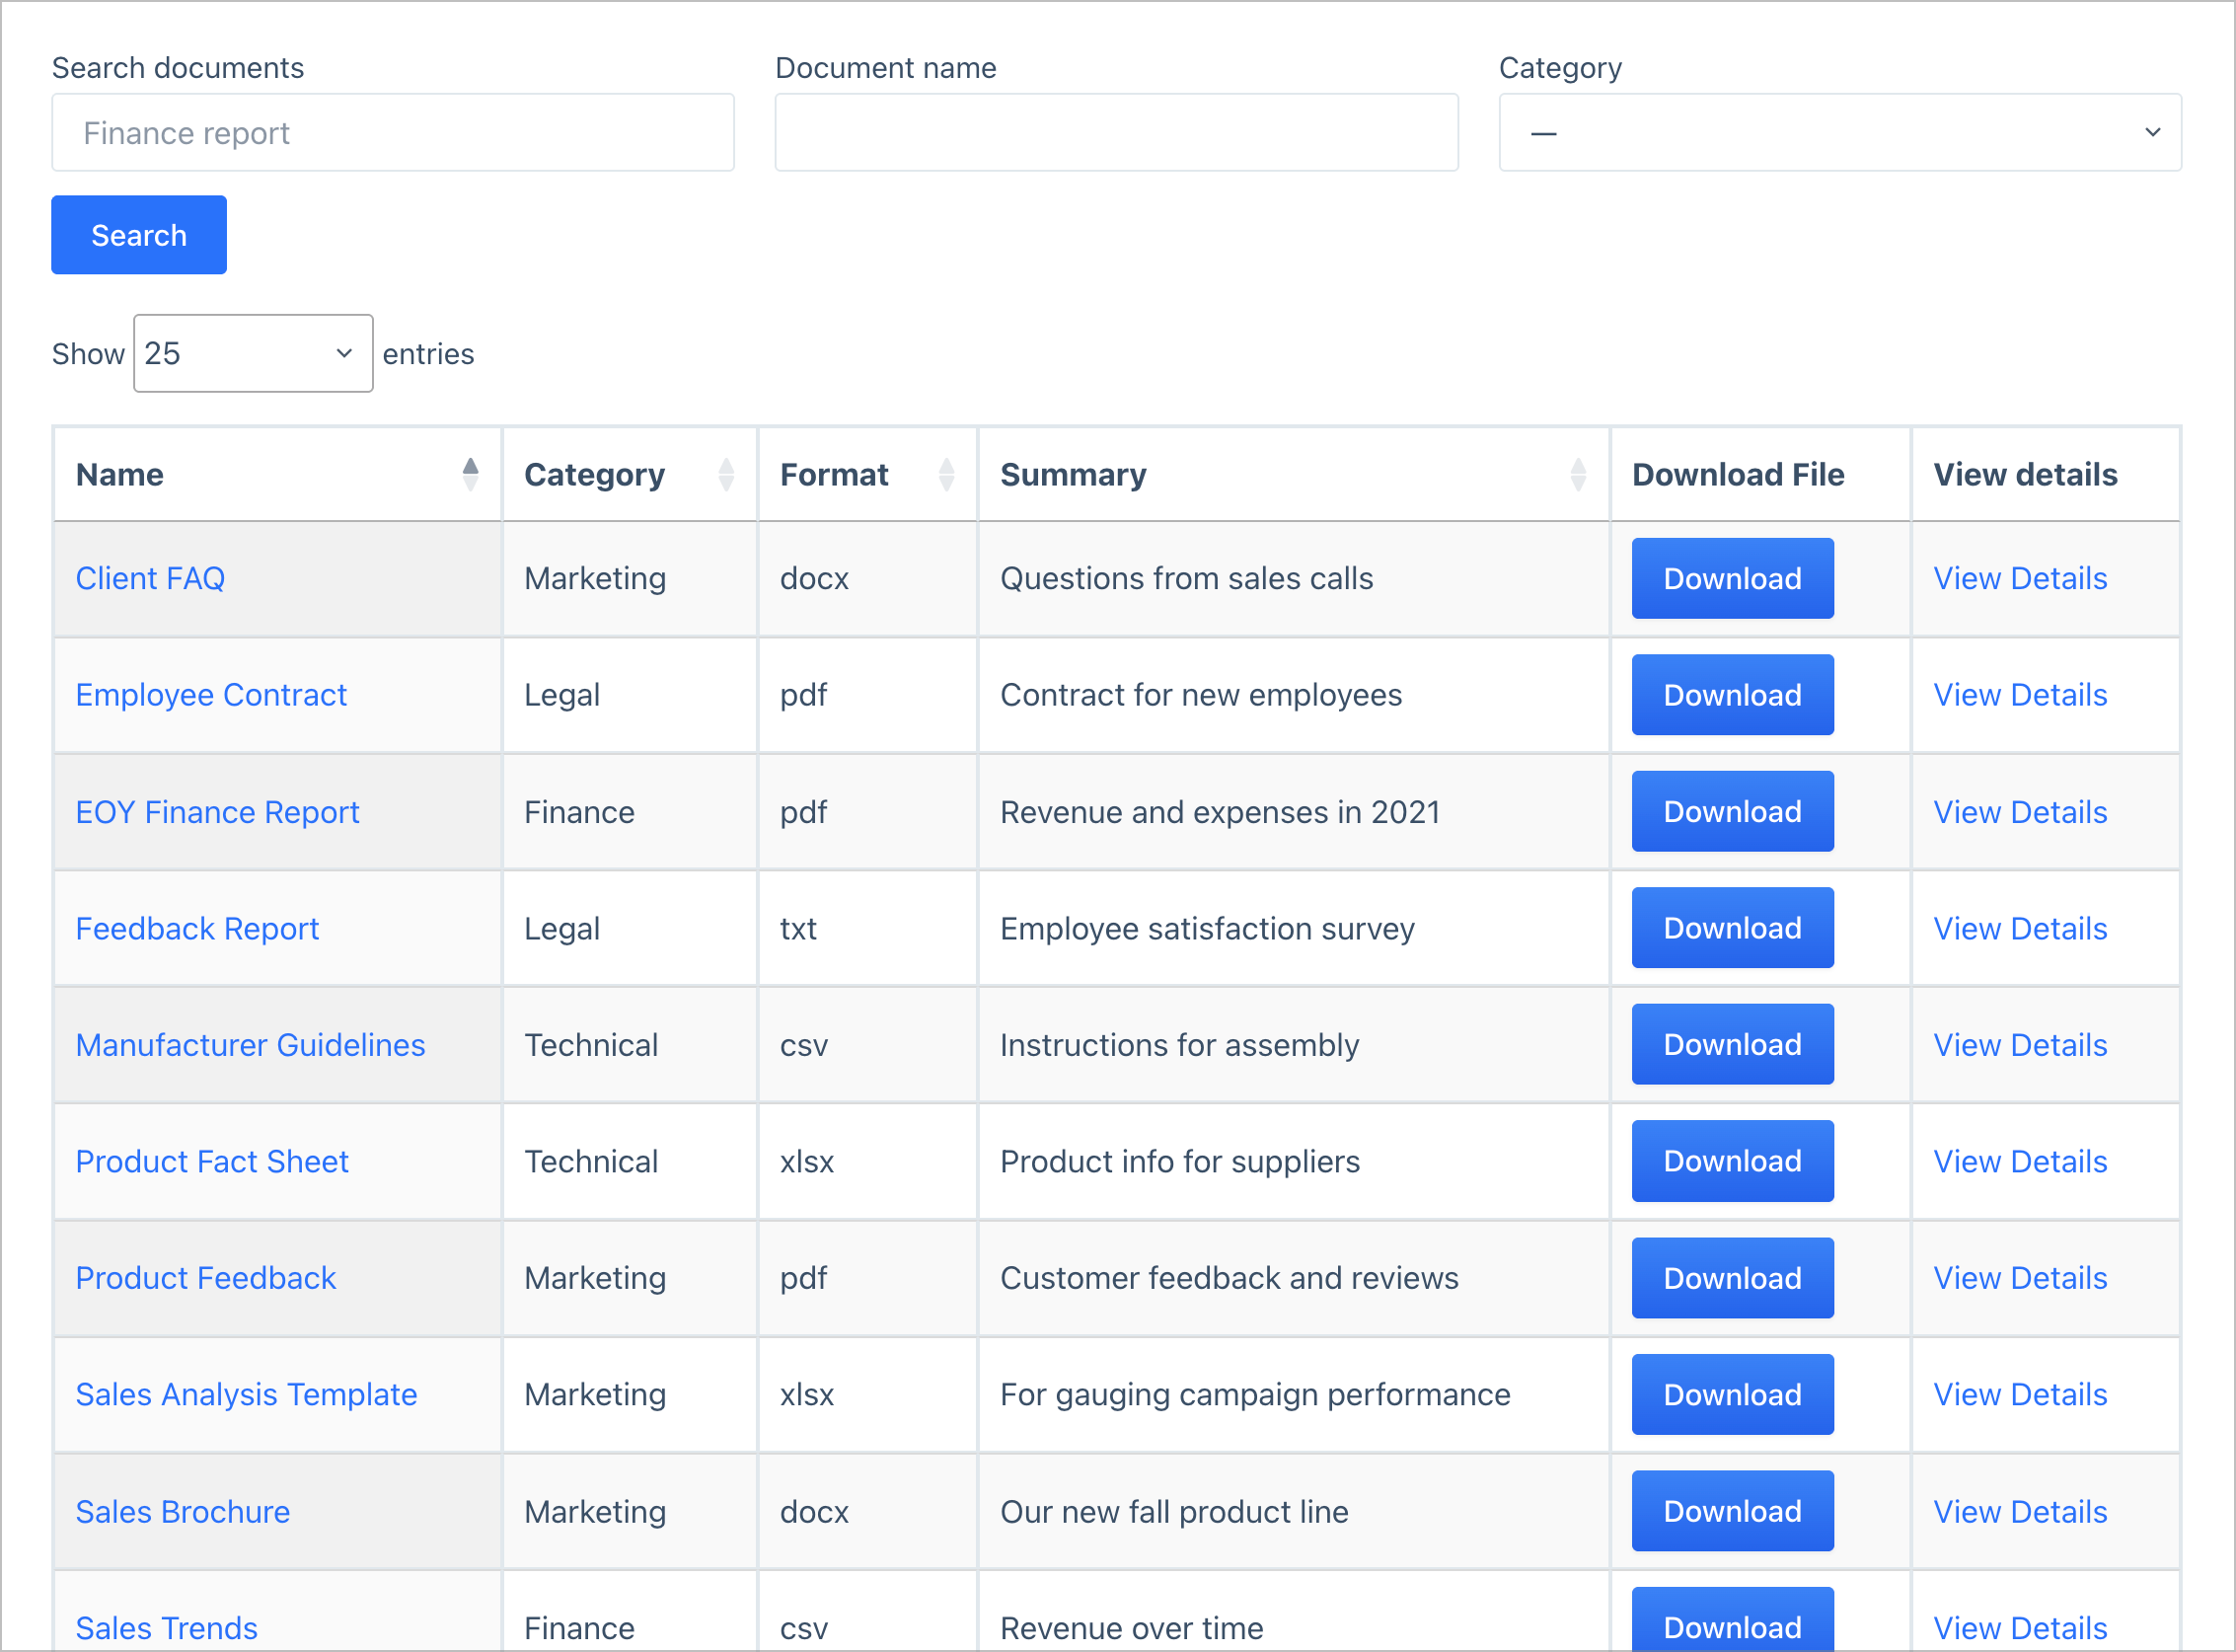Screen dimensions: 2236x1652
Task: View Details for the Product Fact Sheet
Action: tap(2019, 1161)
